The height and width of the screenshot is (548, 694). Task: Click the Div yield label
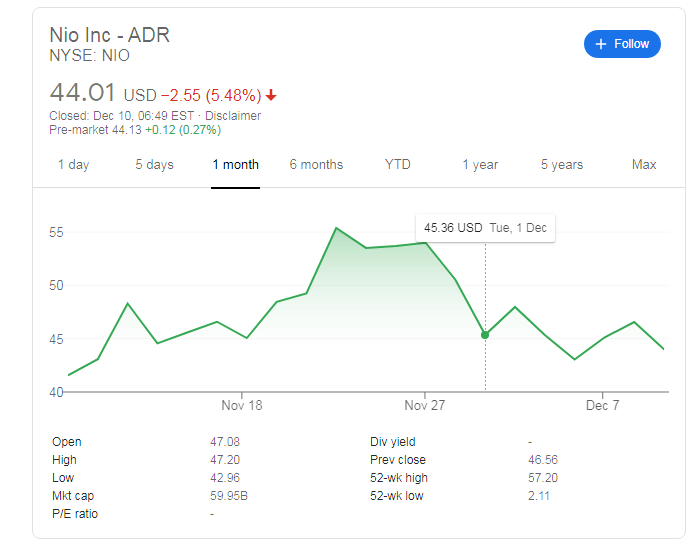coord(393,442)
